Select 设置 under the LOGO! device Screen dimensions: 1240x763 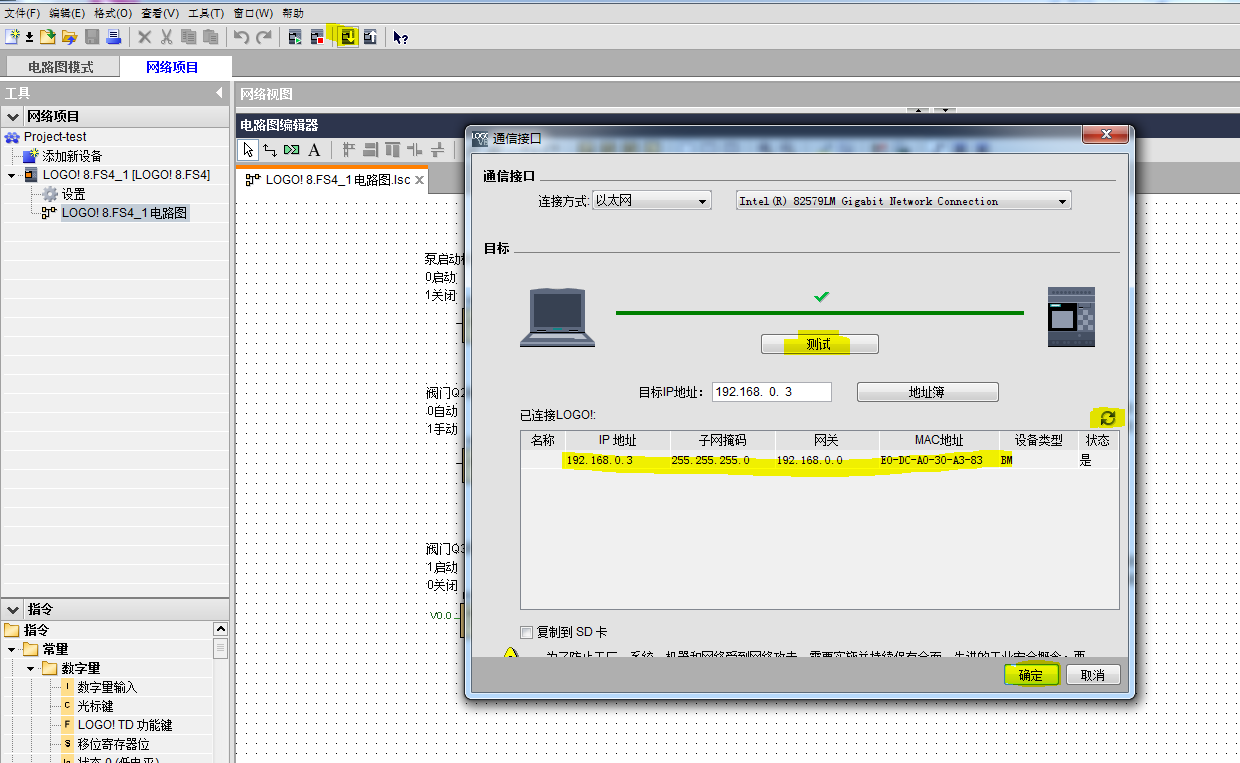tap(73, 194)
